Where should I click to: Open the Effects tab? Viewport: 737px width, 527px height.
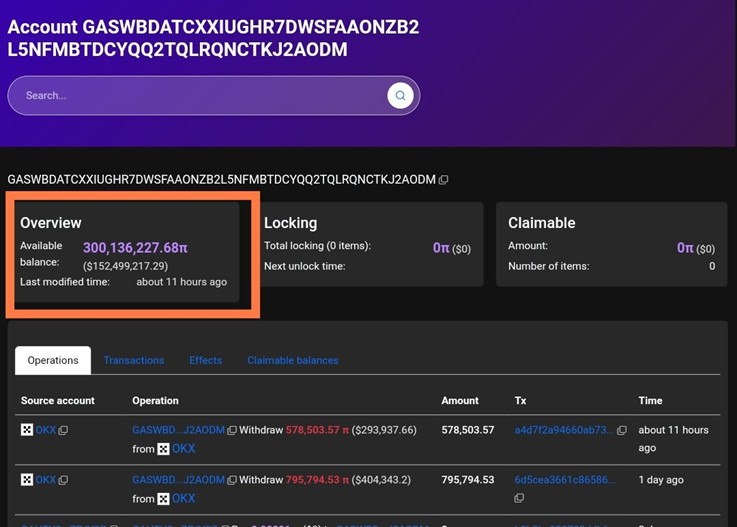point(205,360)
